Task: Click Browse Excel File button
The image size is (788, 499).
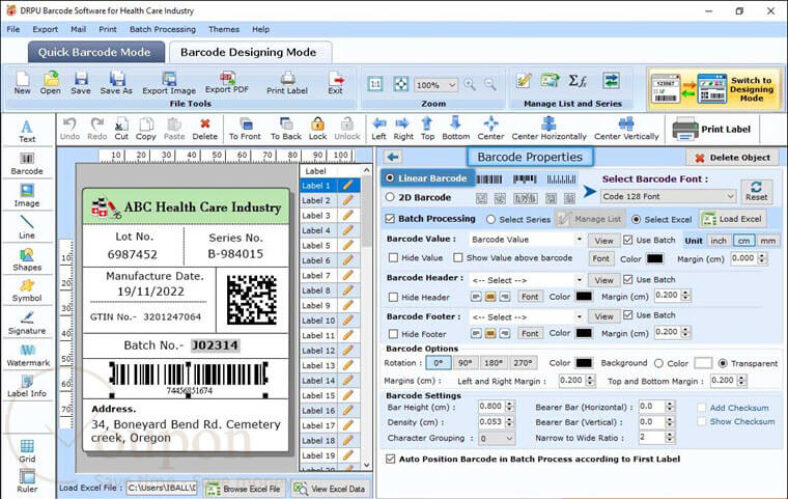Action: [x=244, y=488]
